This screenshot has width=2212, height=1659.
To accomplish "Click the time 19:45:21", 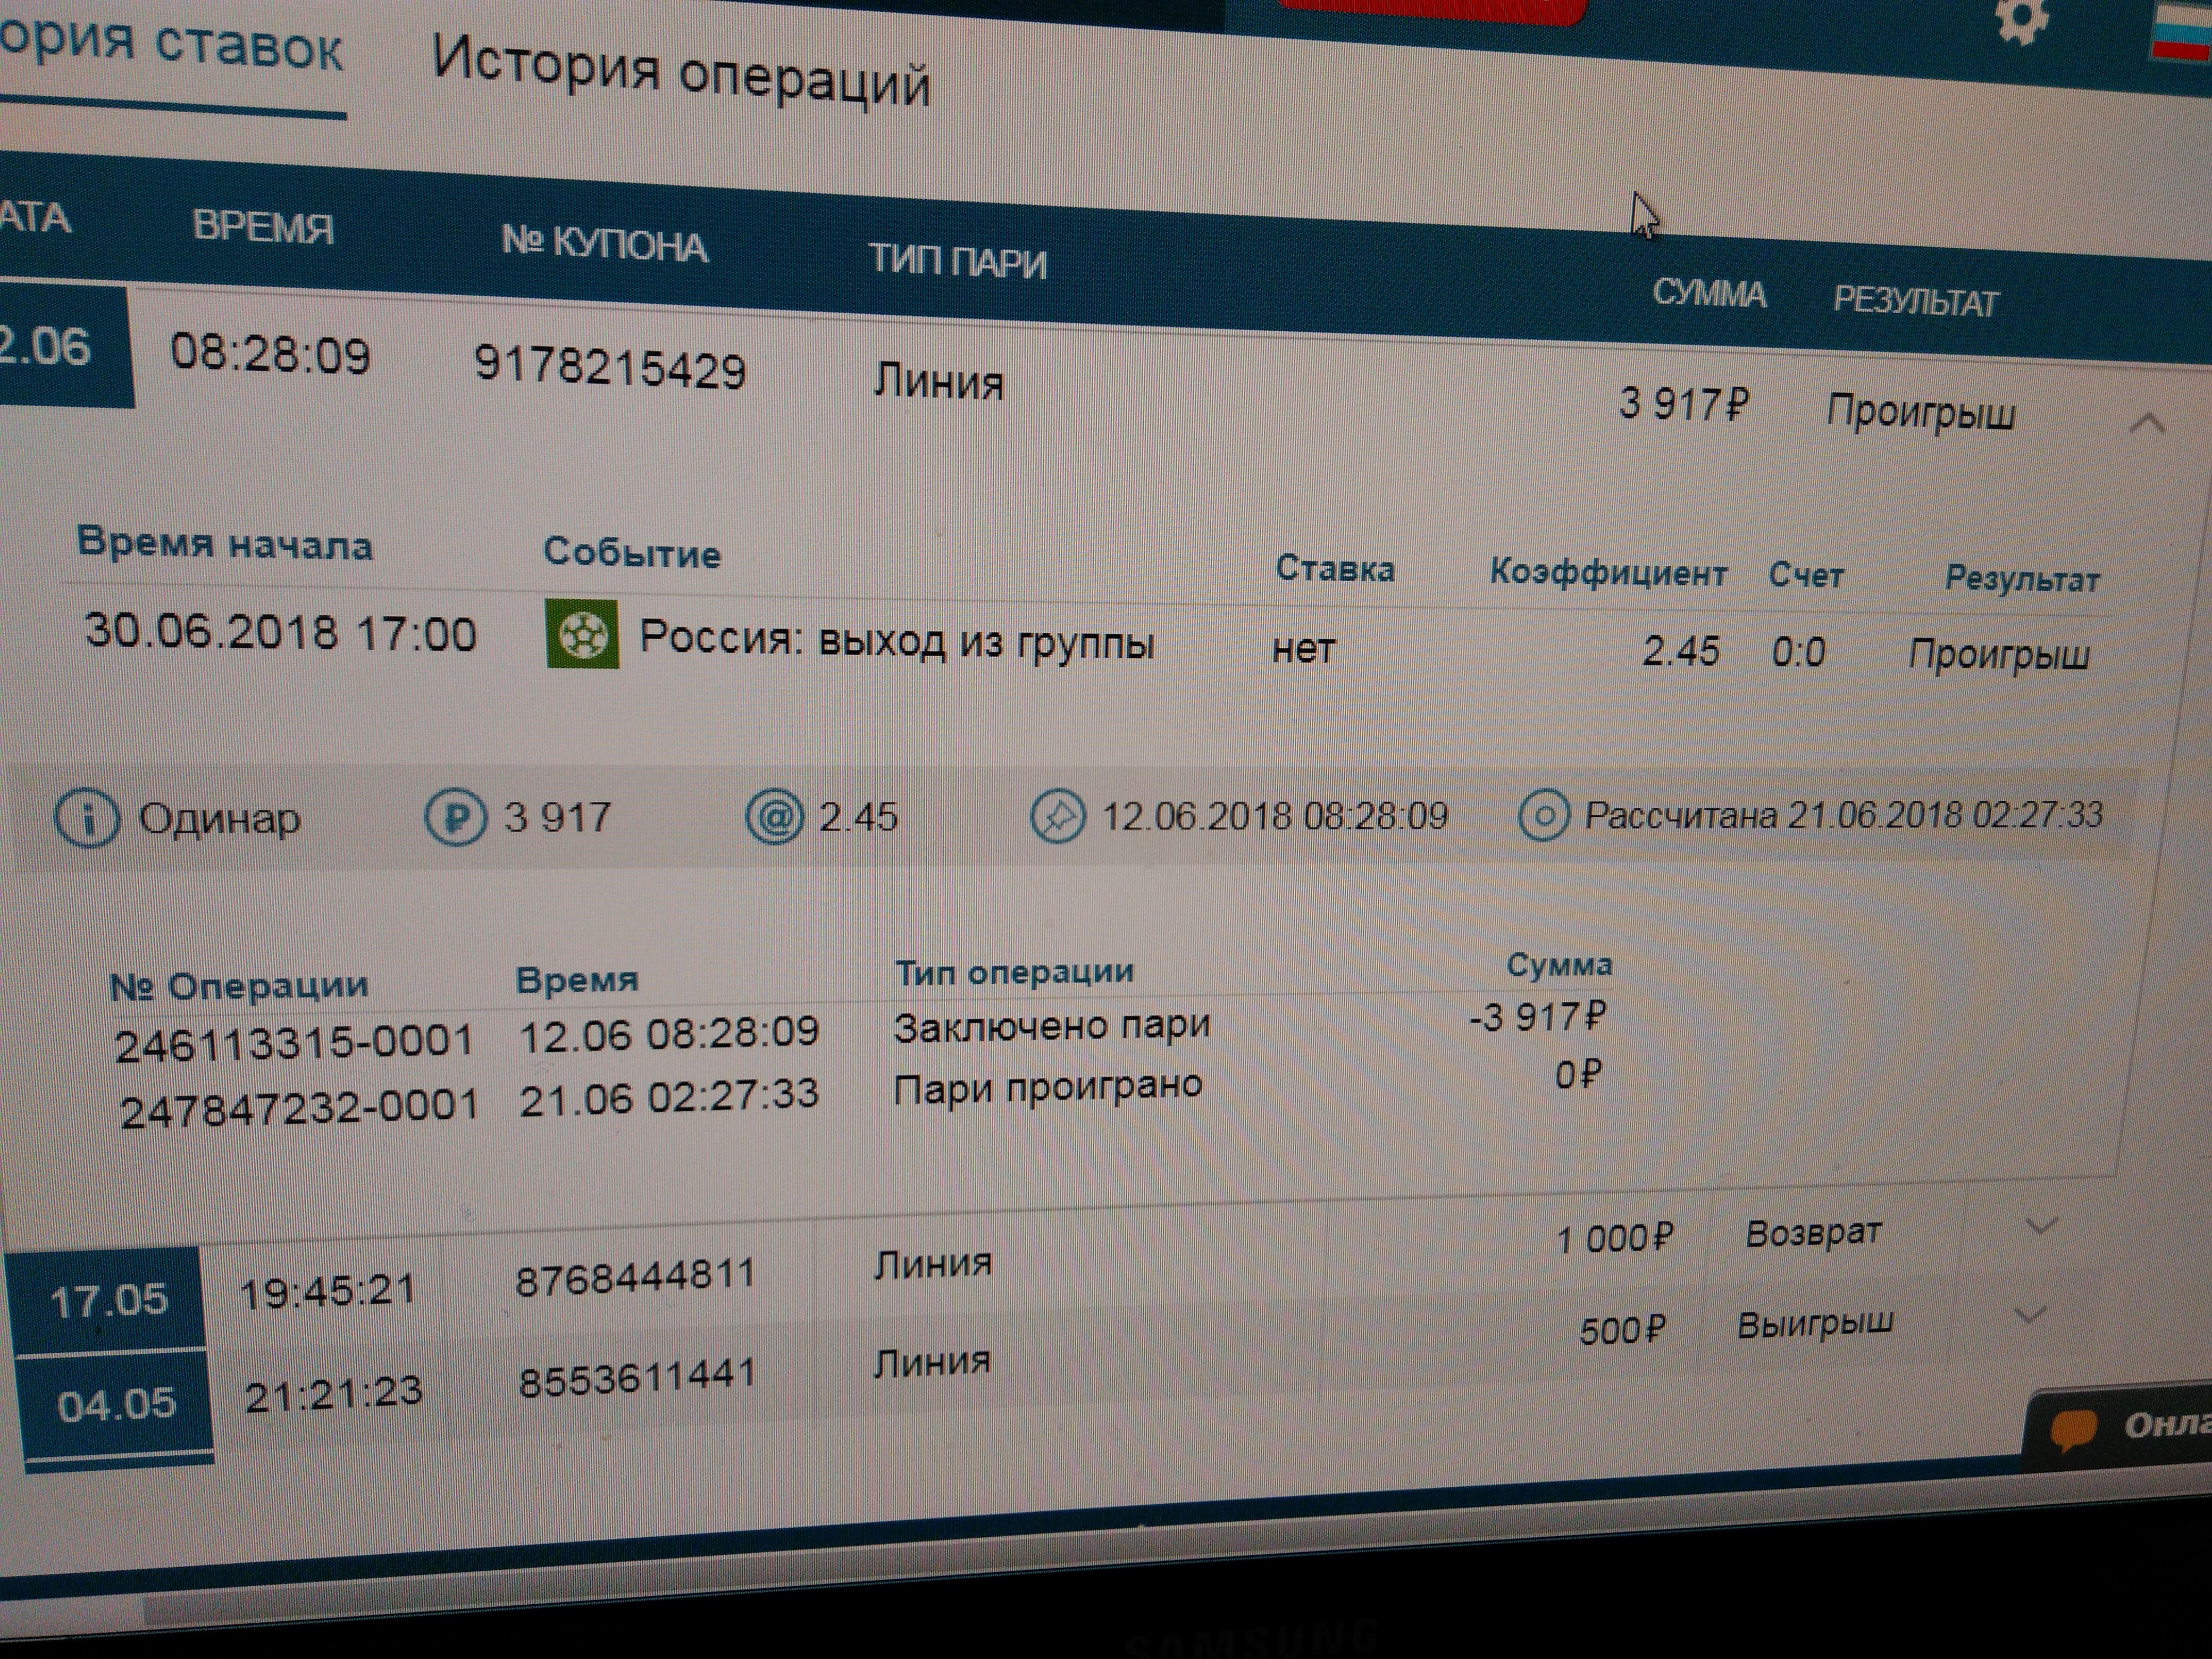I will pyautogui.click(x=327, y=1291).
